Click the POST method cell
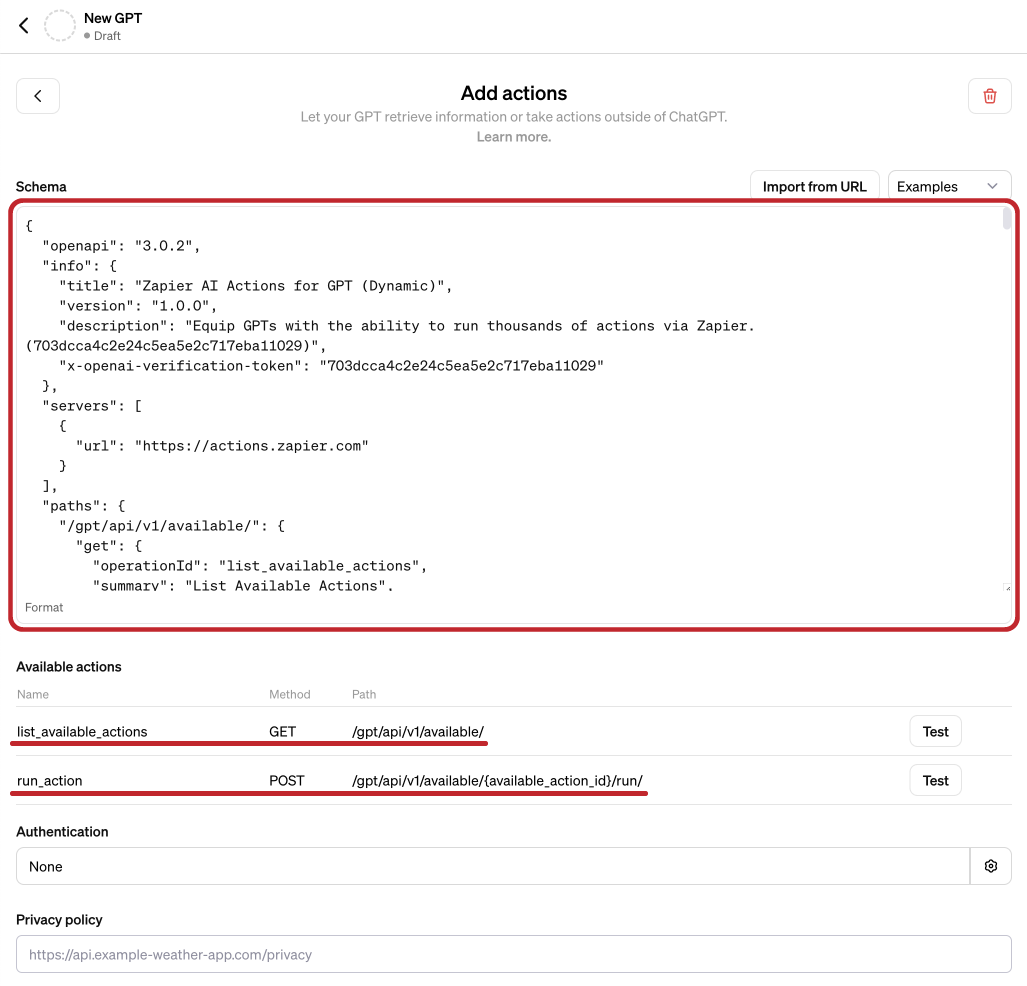The width and height of the screenshot is (1027, 986). click(286, 781)
